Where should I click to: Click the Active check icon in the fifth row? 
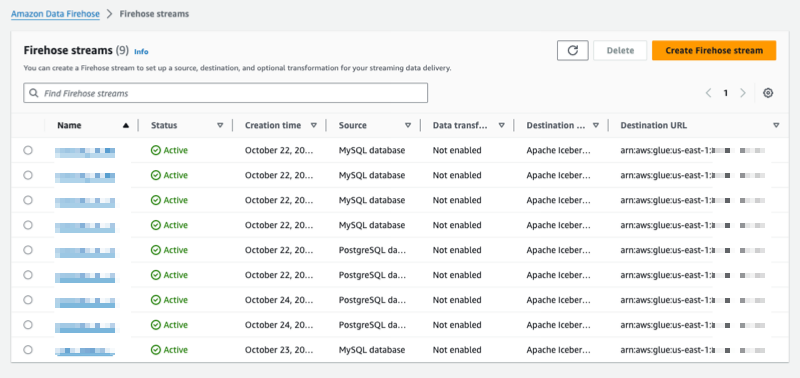[x=156, y=250]
